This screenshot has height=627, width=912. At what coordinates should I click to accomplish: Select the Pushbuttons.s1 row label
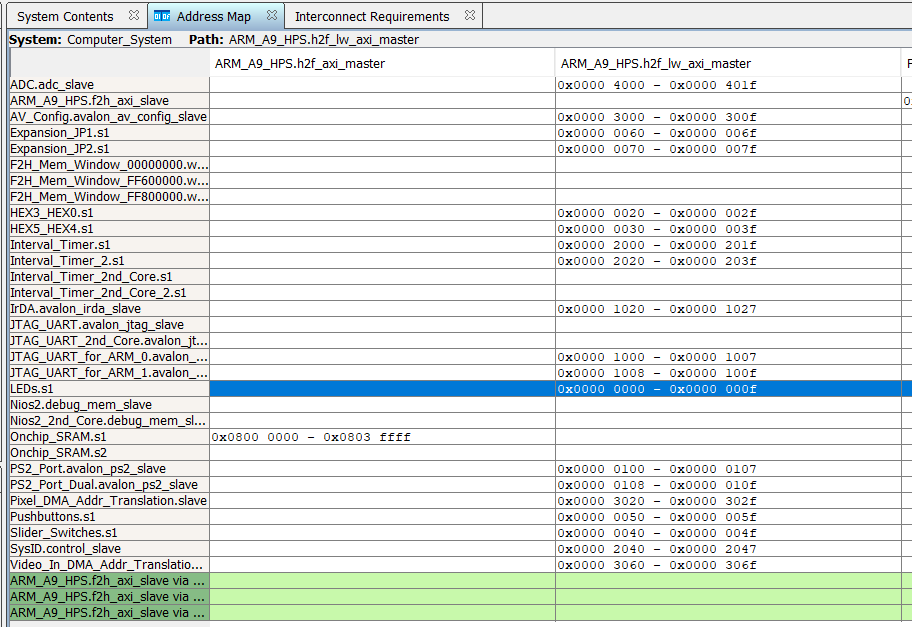pyautogui.click(x=53, y=517)
